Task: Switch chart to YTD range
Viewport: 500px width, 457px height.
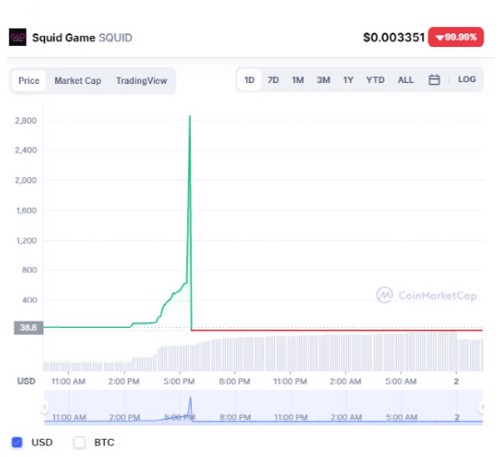Action: pos(375,80)
